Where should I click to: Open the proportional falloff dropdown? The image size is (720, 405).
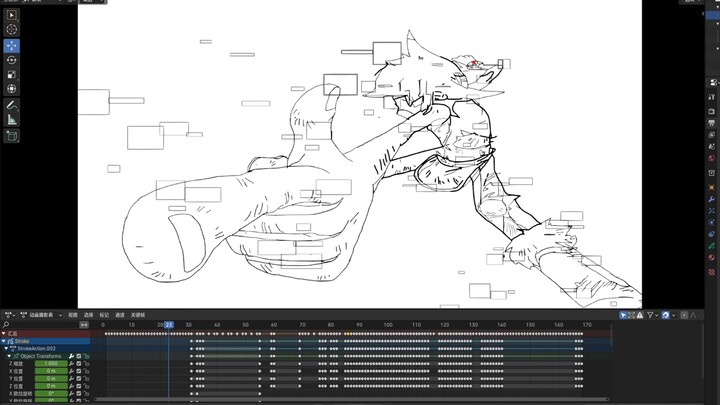pos(693,315)
